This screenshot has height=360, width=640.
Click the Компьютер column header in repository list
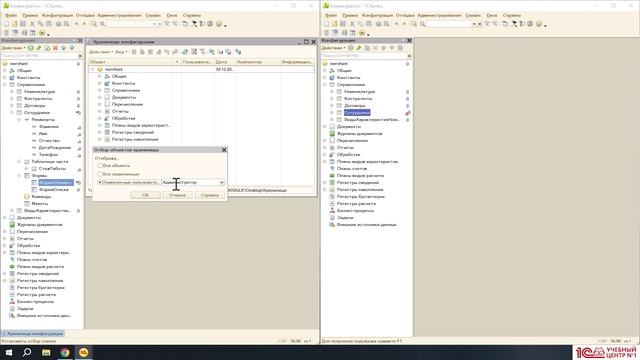(258, 62)
